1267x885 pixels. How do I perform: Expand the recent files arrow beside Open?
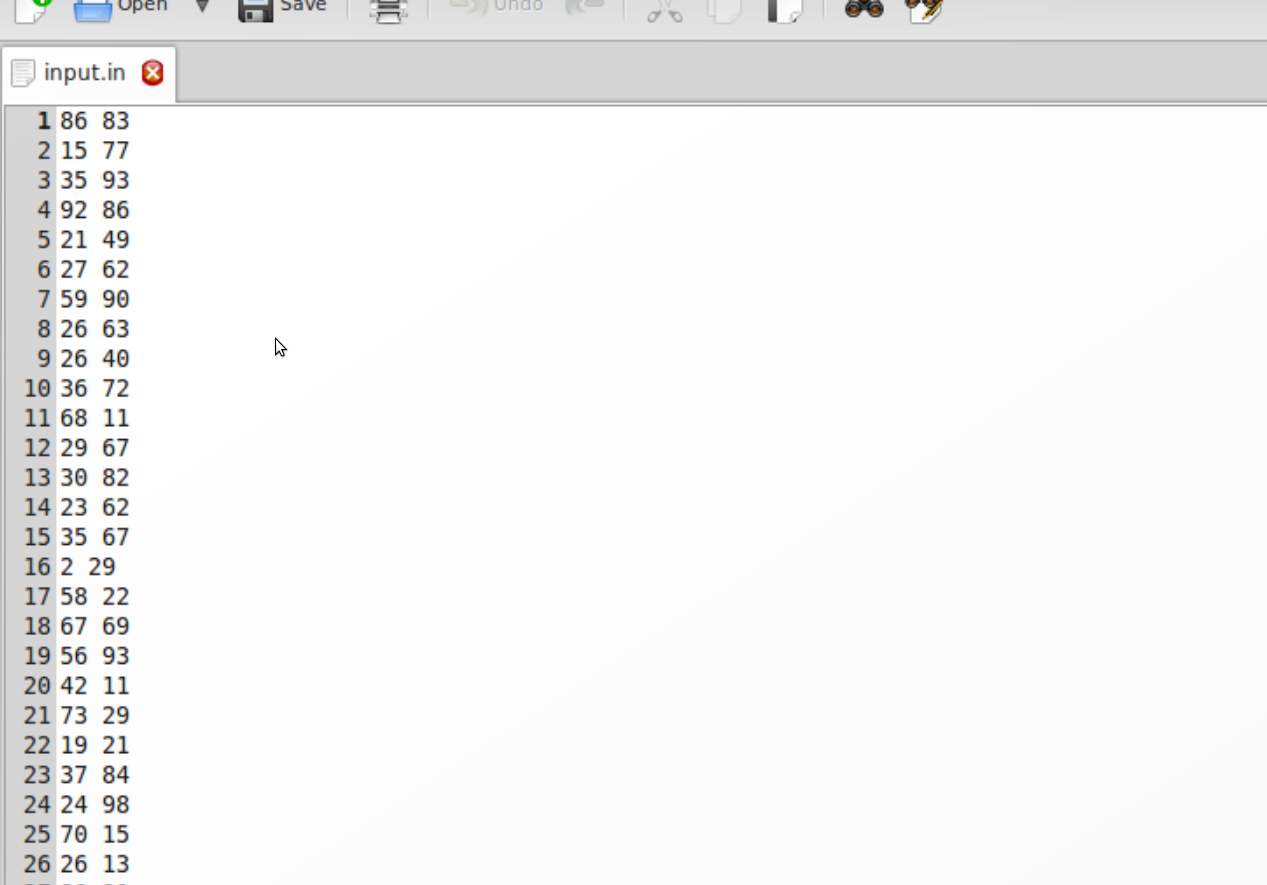[202, 8]
